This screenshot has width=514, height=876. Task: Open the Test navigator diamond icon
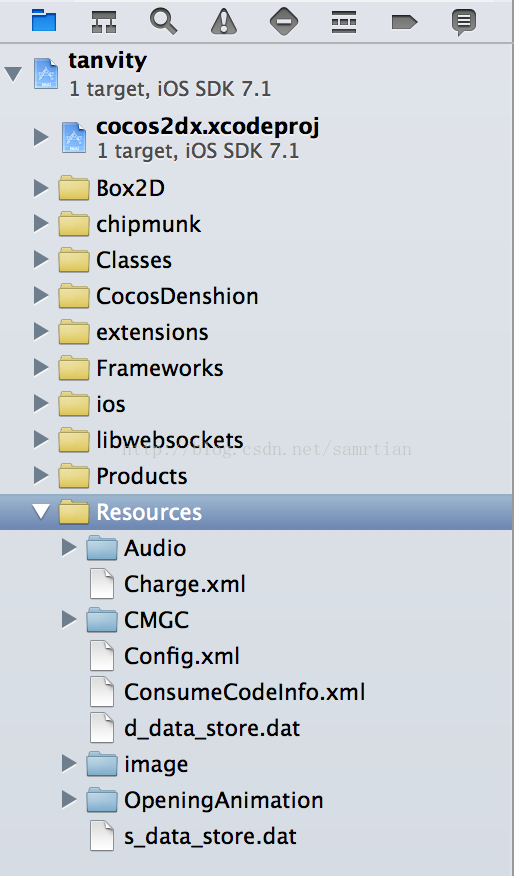click(284, 22)
